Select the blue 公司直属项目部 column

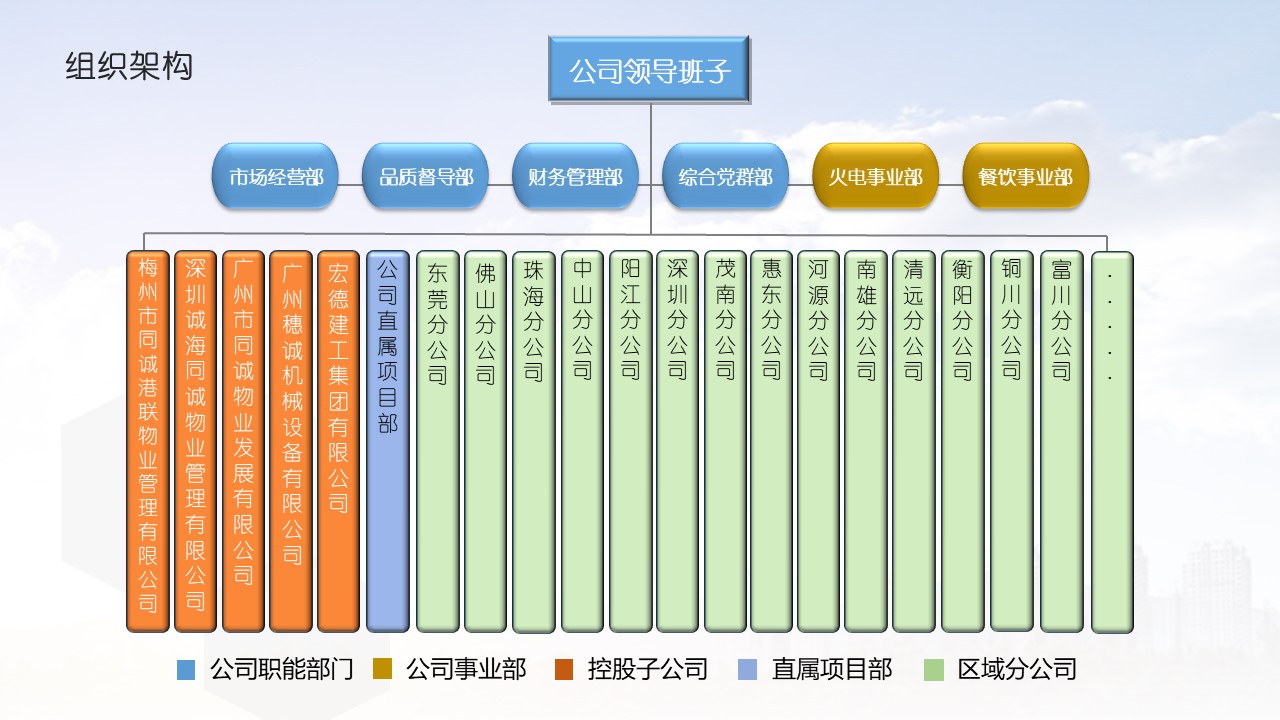coord(388,441)
